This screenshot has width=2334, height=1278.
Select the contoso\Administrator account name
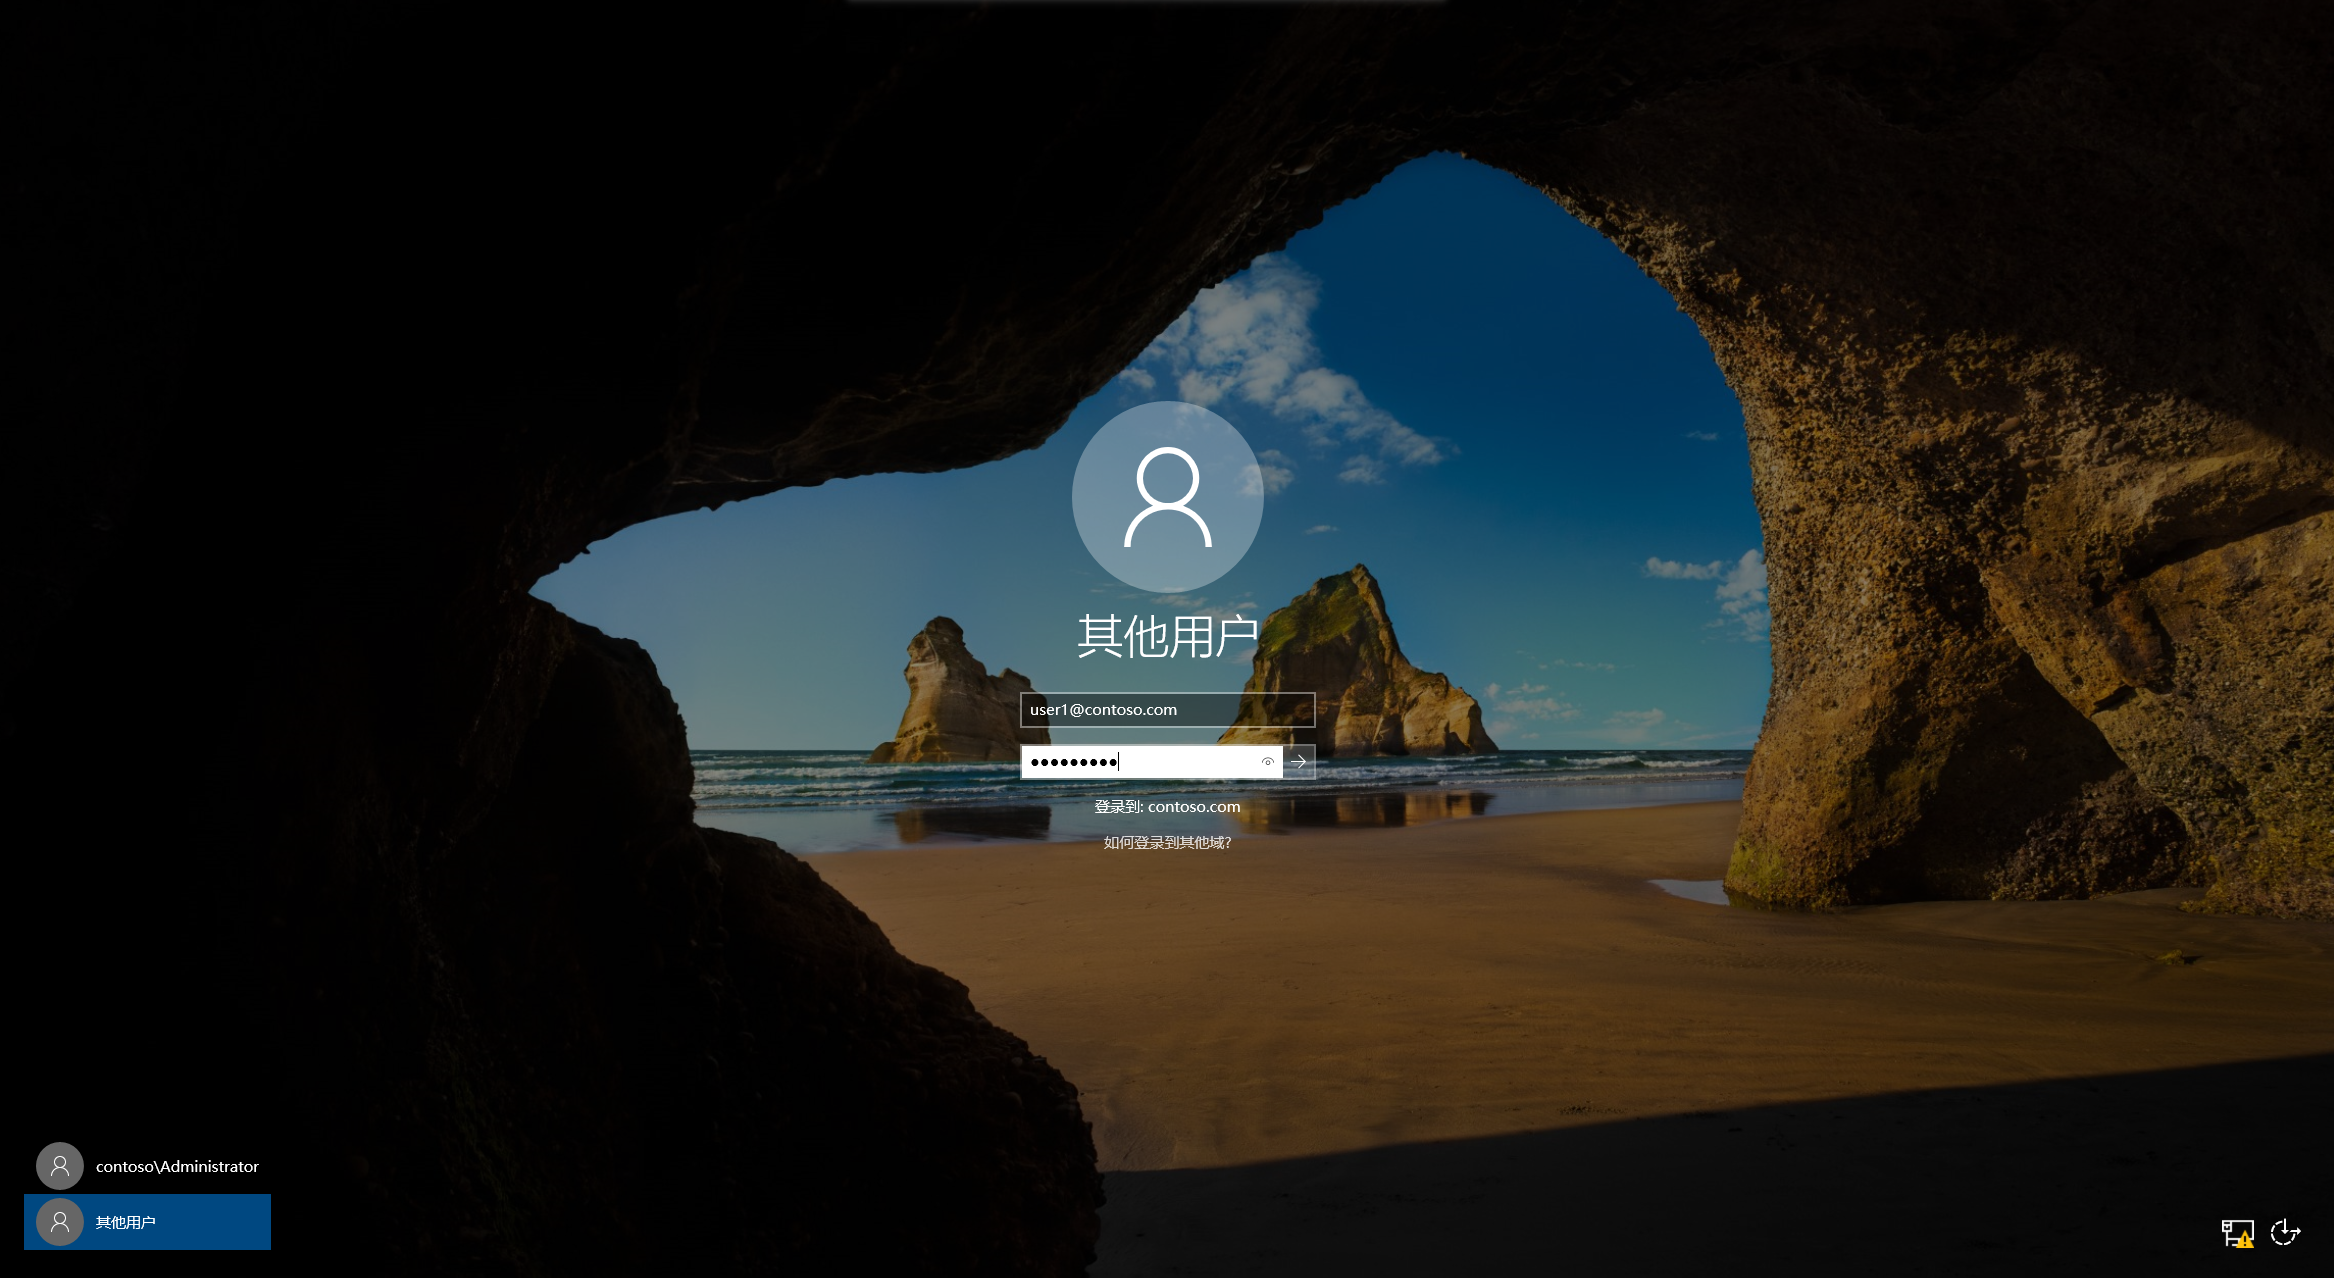177,1166
